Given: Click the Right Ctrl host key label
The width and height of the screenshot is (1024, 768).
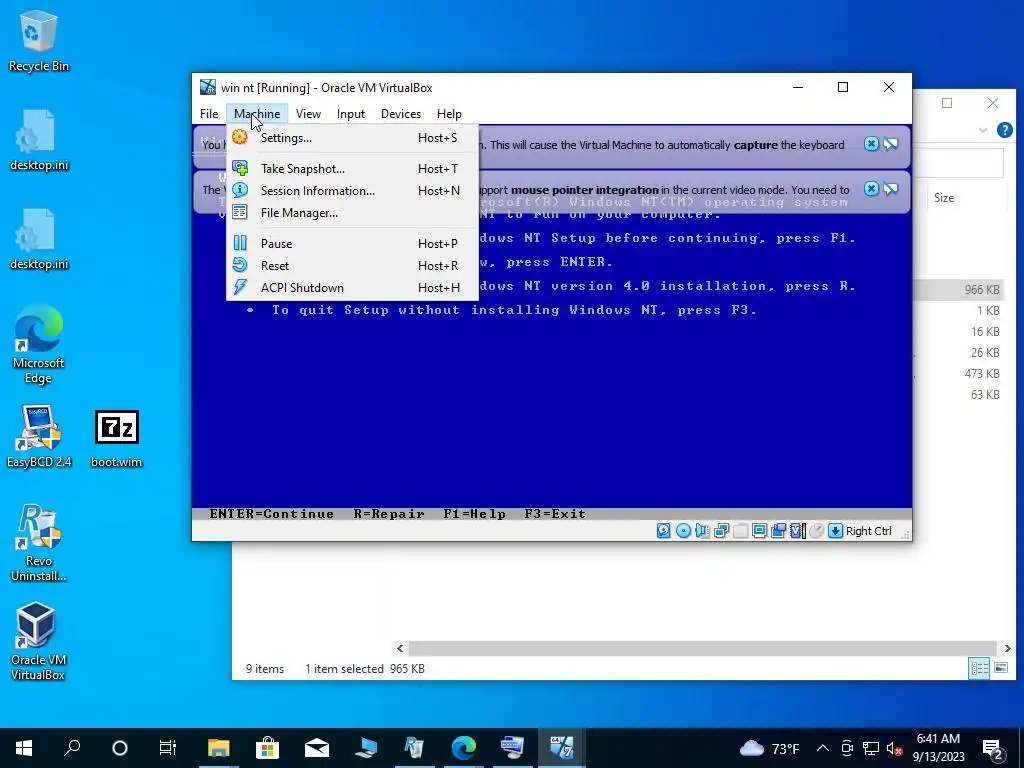Looking at the screenshot, I should pos(869,531).
